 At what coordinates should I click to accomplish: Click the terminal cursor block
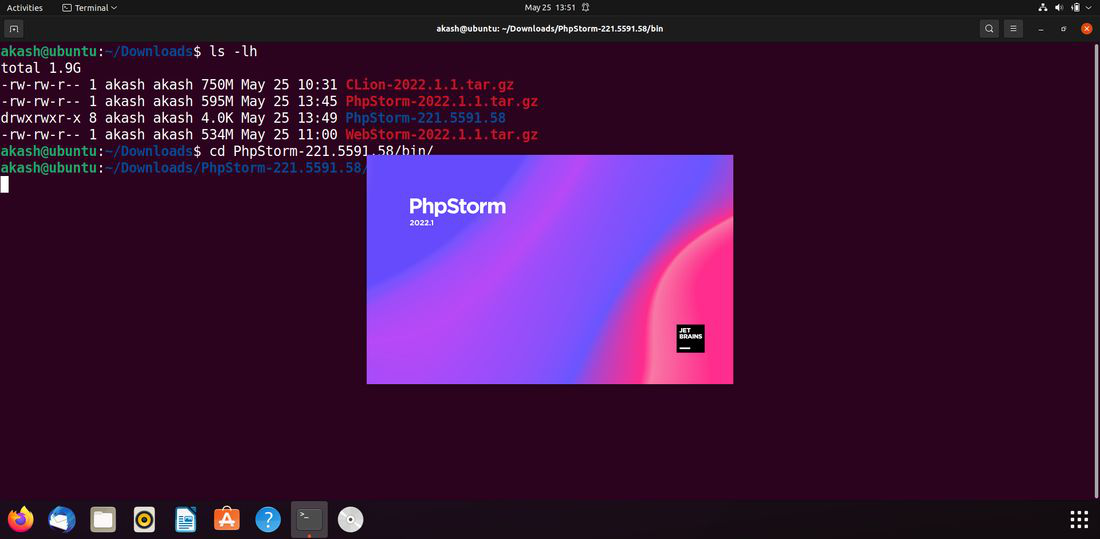(4, 185)
